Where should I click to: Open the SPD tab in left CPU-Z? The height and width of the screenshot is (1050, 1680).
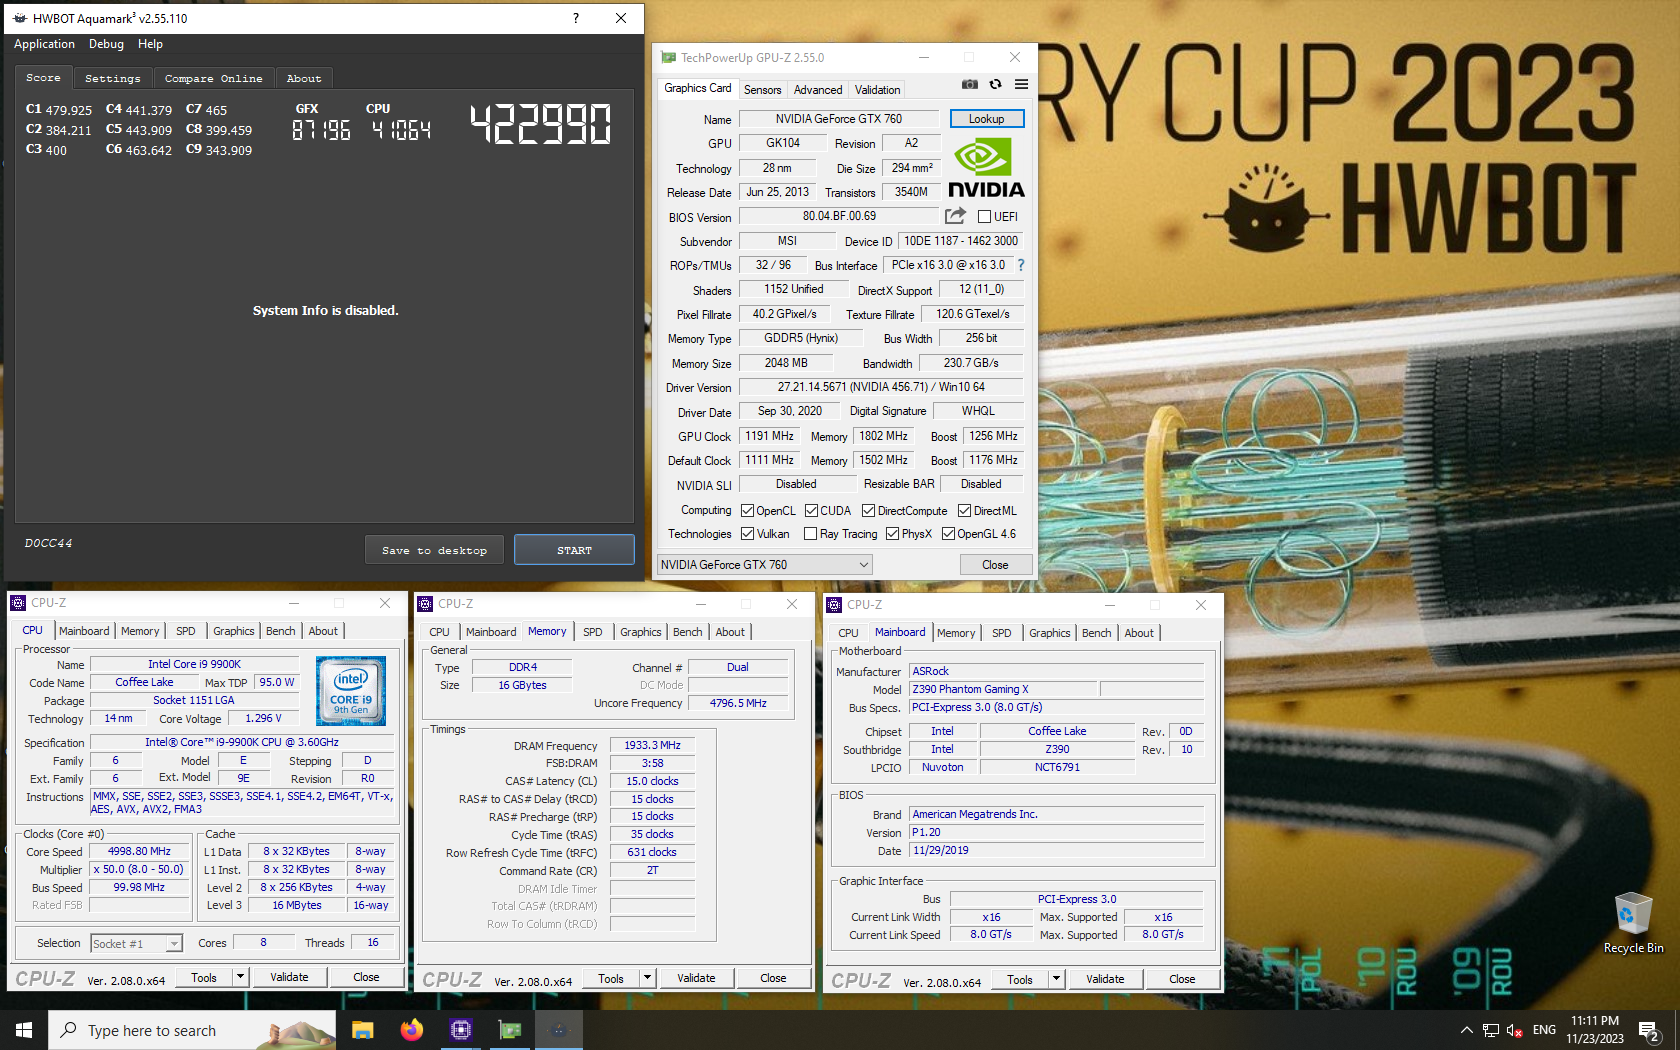tap(186, 631)
